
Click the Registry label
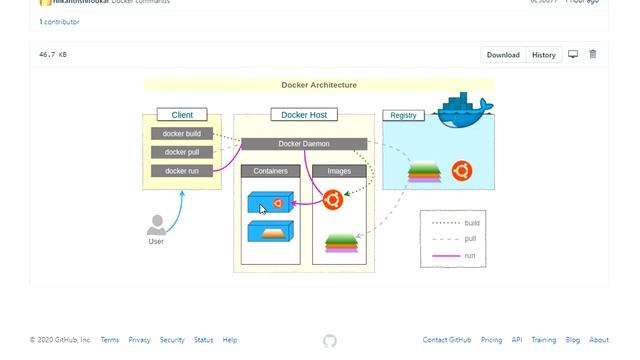point(403,116)
